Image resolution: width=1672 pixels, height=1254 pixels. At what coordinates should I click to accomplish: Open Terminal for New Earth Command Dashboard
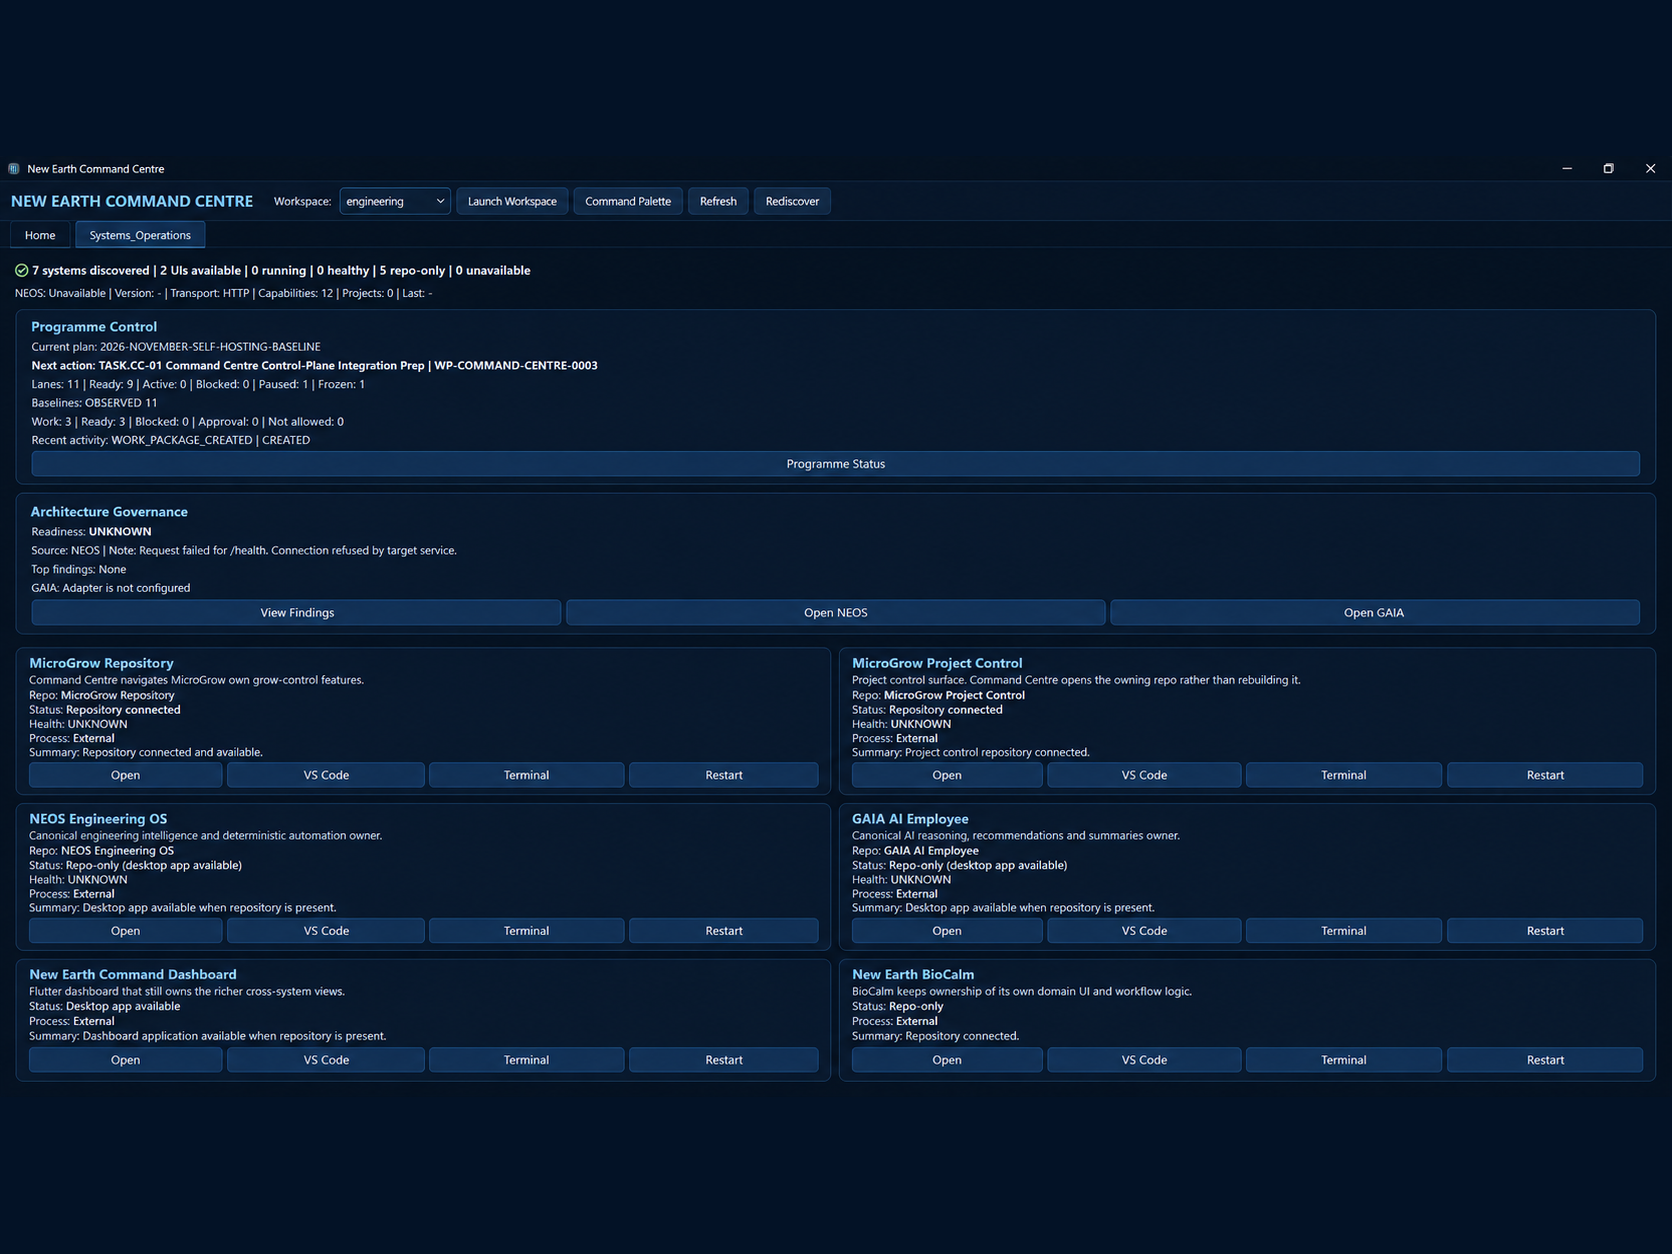526,1060
